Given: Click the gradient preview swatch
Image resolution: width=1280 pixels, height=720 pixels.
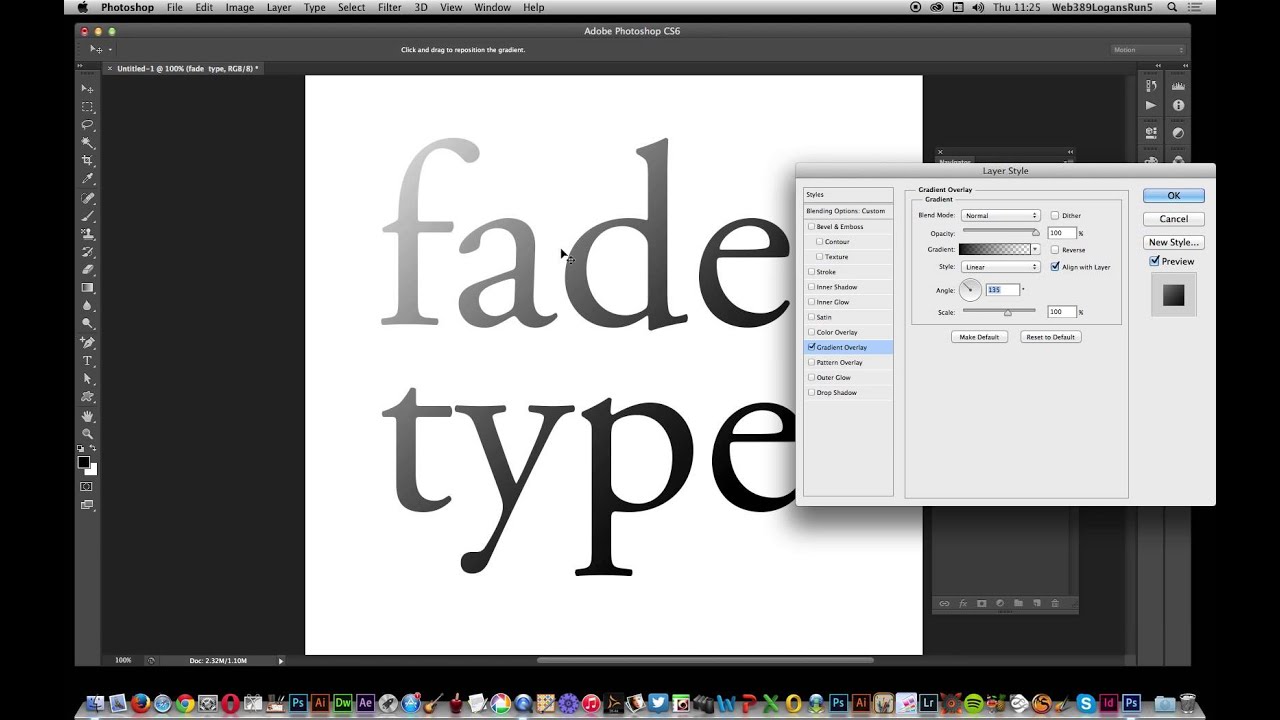Looking at the screenshot, I should (x=995, y=250).
